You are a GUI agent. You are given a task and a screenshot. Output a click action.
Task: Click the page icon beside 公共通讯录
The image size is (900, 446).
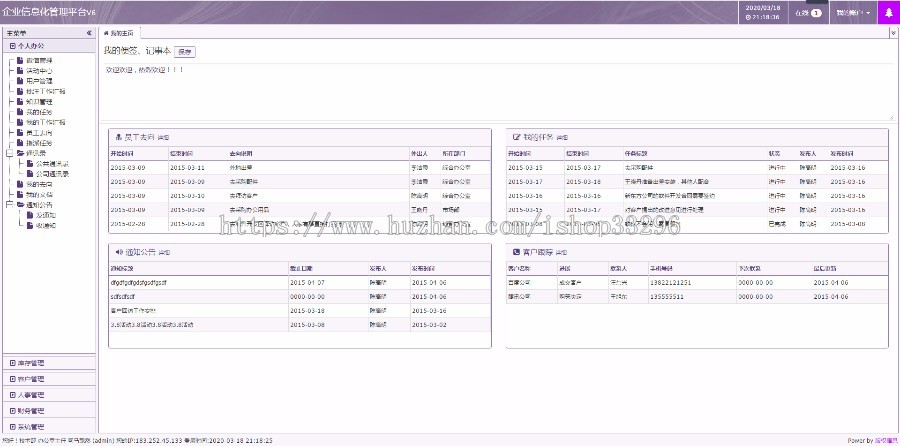click(30, 164)
